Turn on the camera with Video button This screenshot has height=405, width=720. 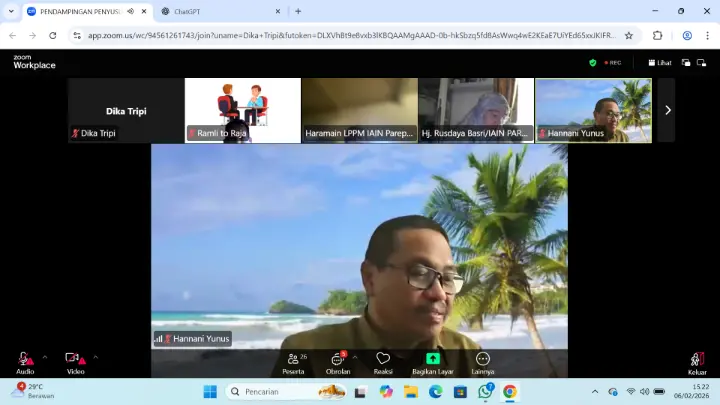click(x=75, y=360)
